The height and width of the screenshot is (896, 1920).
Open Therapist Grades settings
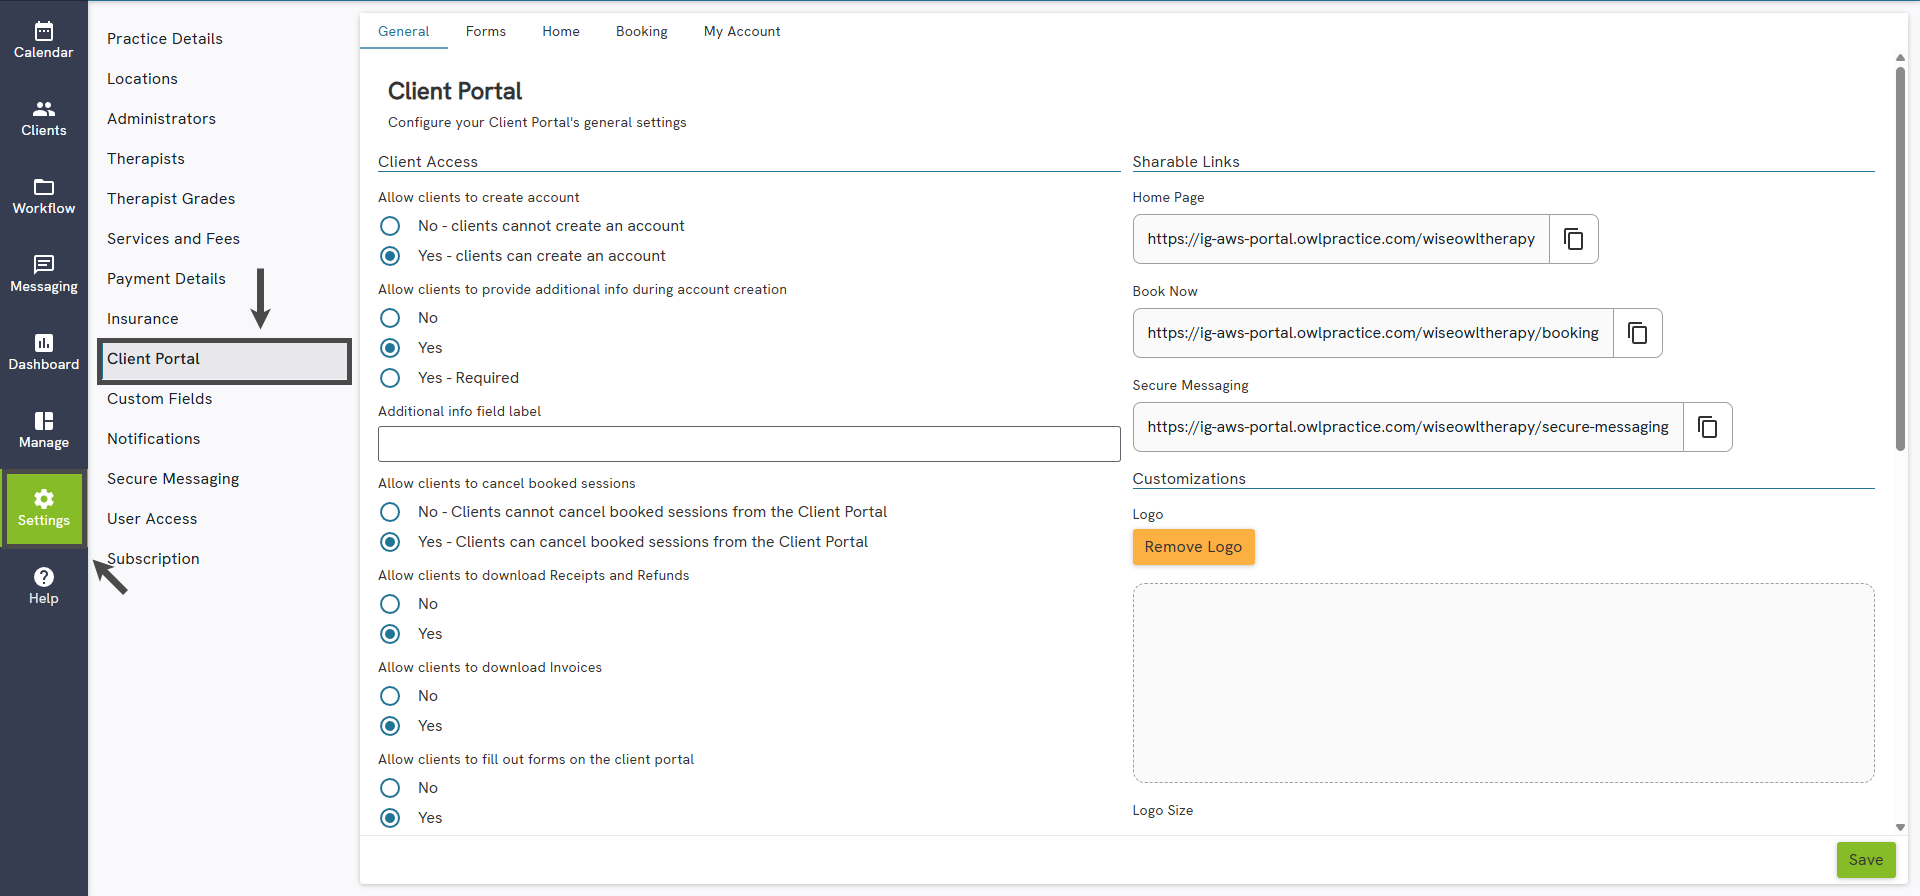tap(171, 199)
